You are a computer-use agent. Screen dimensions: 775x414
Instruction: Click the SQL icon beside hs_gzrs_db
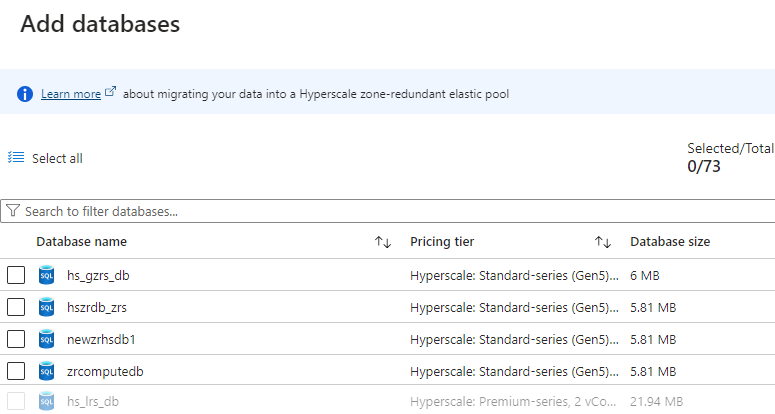tap(46, 275)
